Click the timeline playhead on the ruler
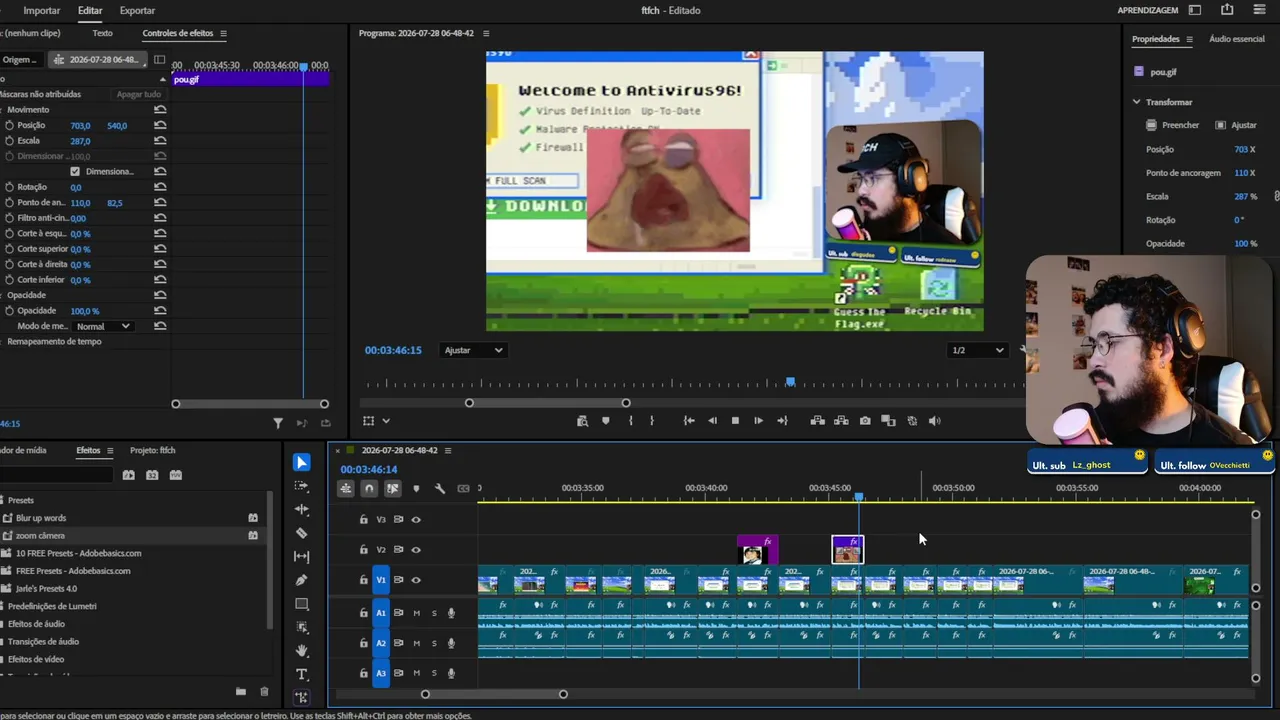 pyautogui.click(x=858, y=496)
